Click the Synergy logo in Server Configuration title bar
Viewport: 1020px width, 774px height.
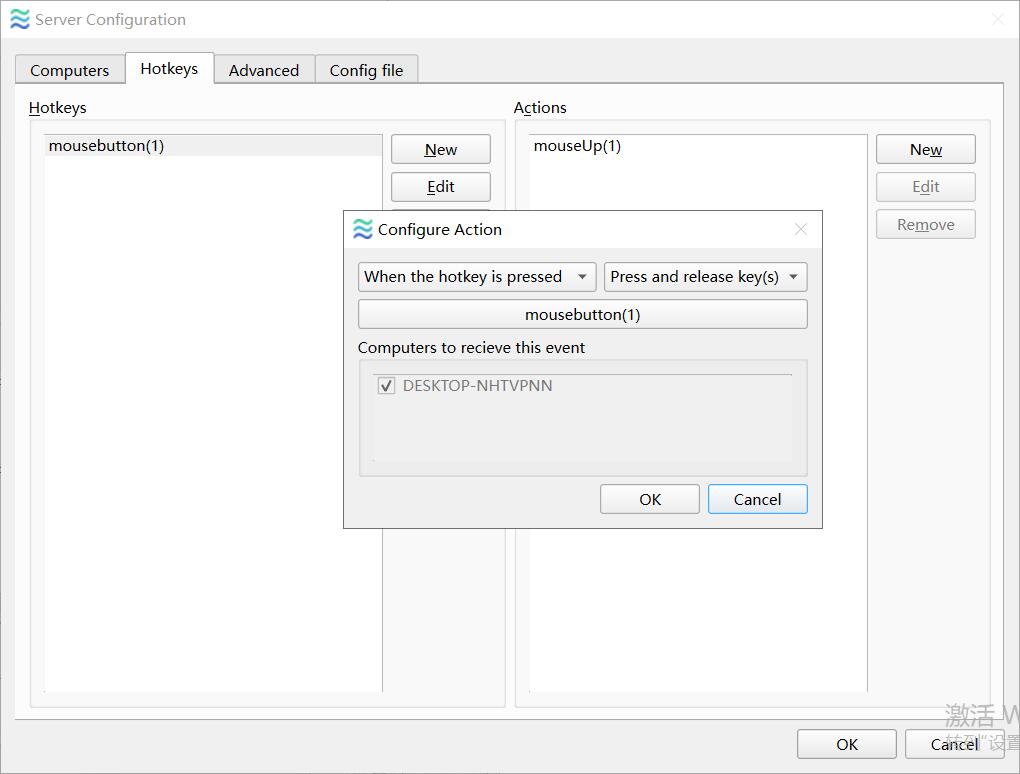pyautogui.click(x=19, y=19)
